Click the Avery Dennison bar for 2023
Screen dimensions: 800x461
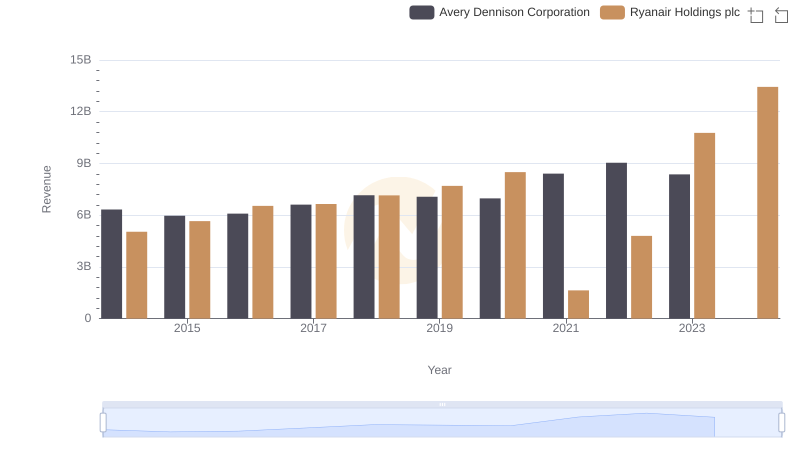tap(679, 246)
